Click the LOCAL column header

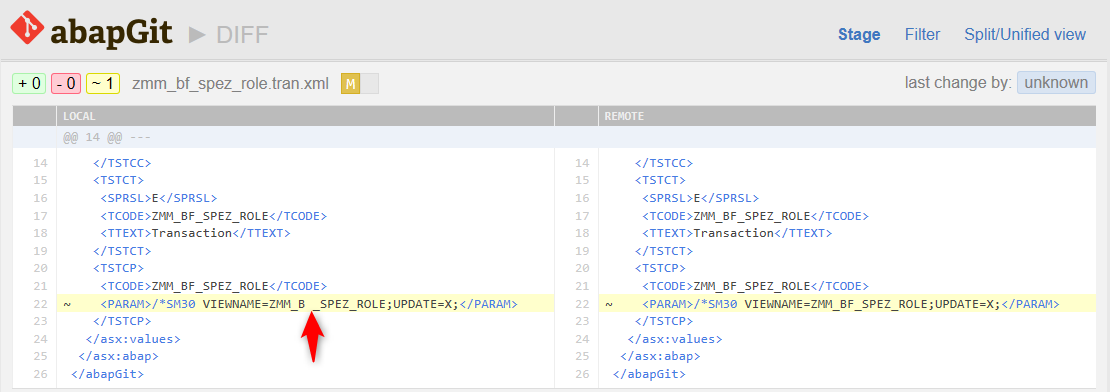coord(305,116)
